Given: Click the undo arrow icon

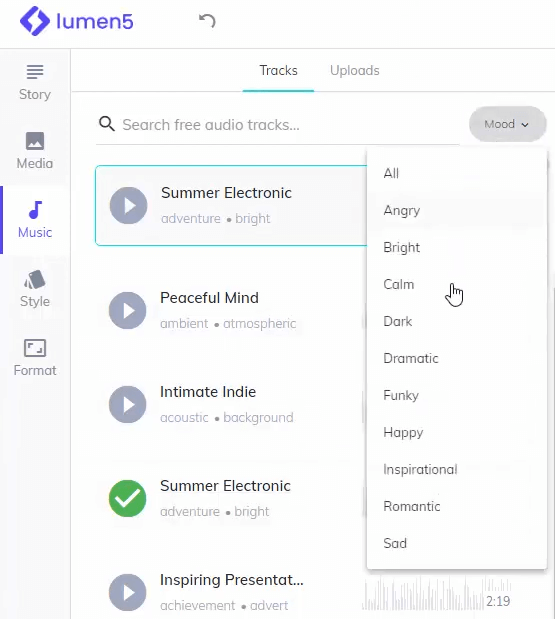Looking at the screenshot, I should [x=207, y=21].
